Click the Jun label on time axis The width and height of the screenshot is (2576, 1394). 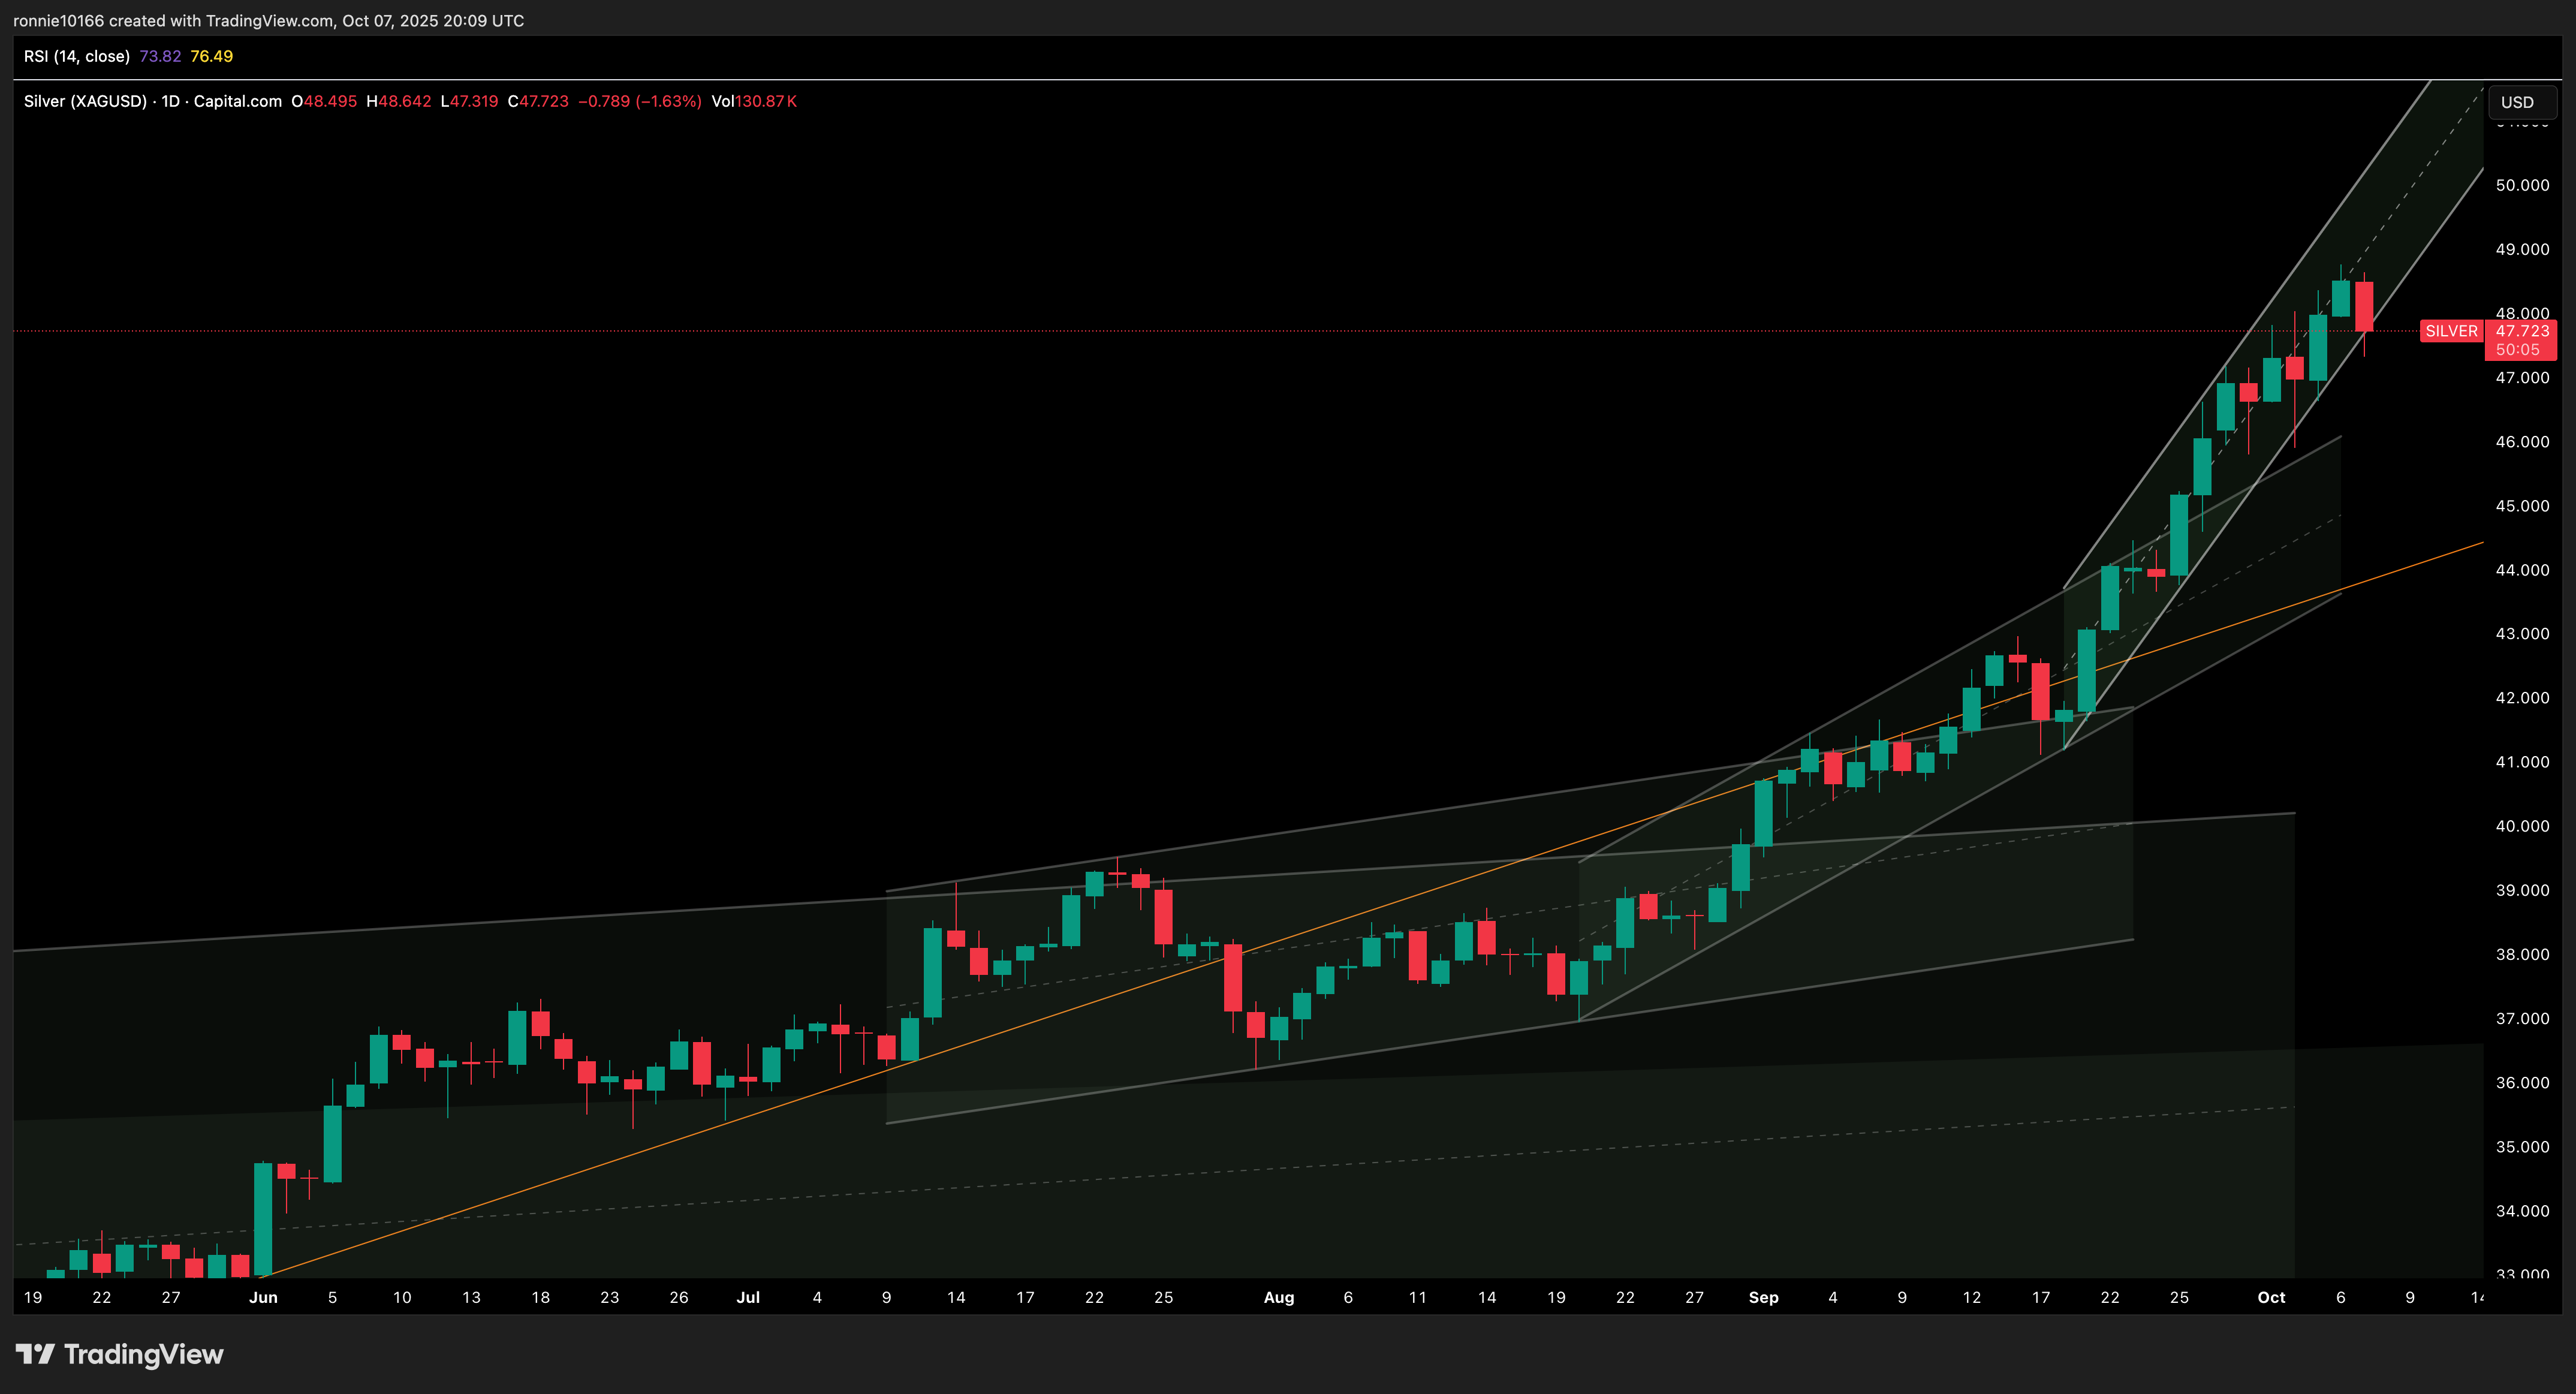coord(263,1297)
